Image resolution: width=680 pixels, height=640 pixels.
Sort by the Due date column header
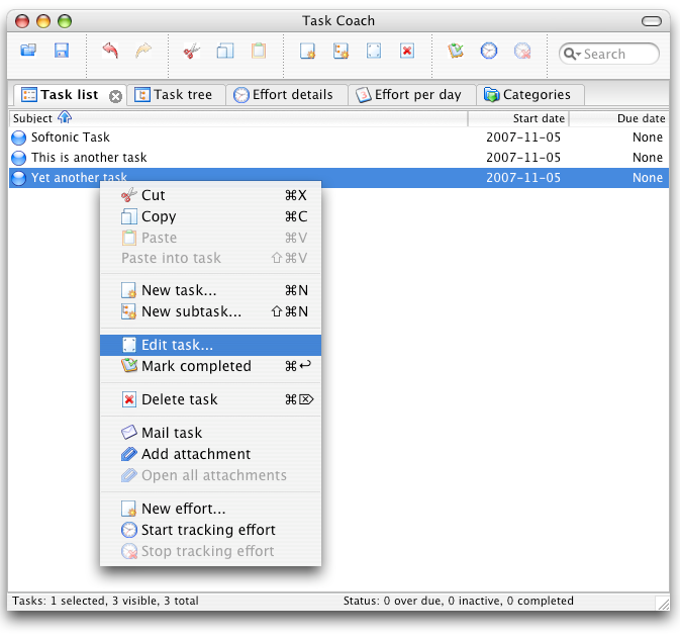click(619, 118)
